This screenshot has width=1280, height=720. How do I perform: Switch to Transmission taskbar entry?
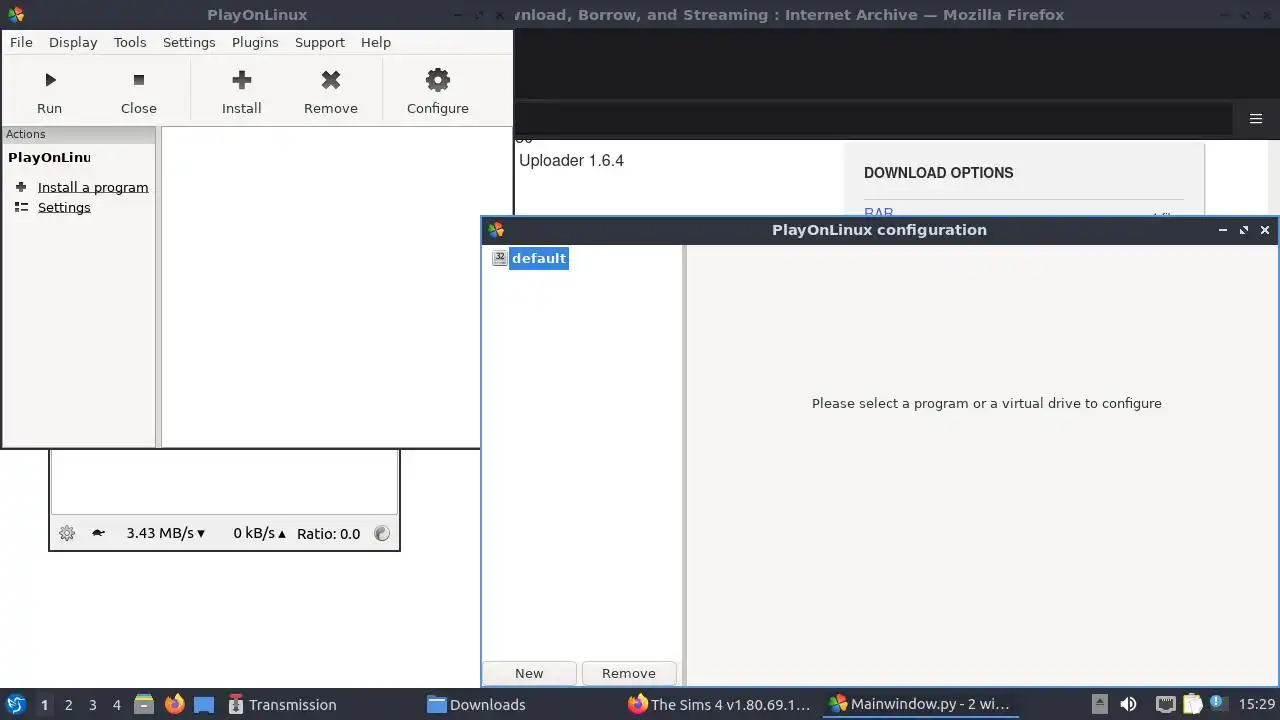282,704
